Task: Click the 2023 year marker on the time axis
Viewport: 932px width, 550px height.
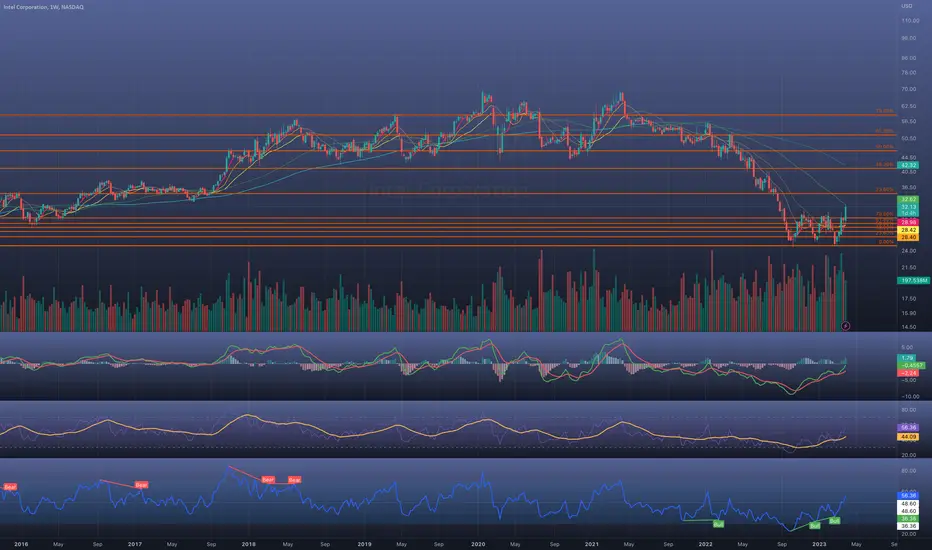Action: tap(819, 544)
